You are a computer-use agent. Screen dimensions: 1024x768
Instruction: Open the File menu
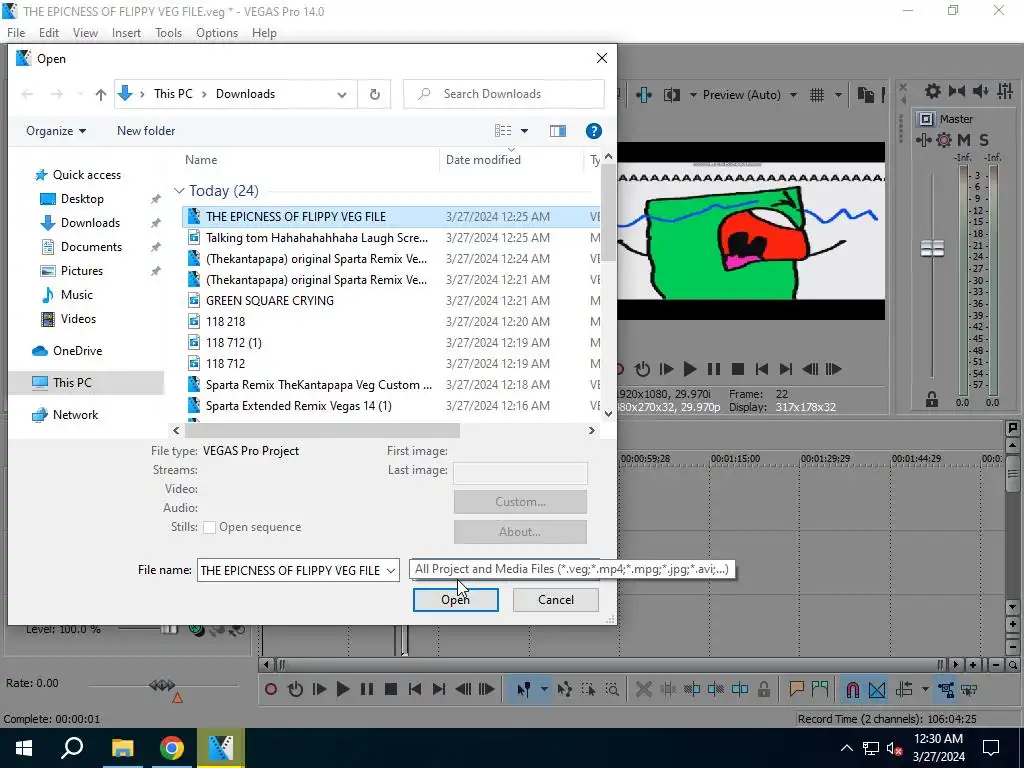click(x=16, y=33)
